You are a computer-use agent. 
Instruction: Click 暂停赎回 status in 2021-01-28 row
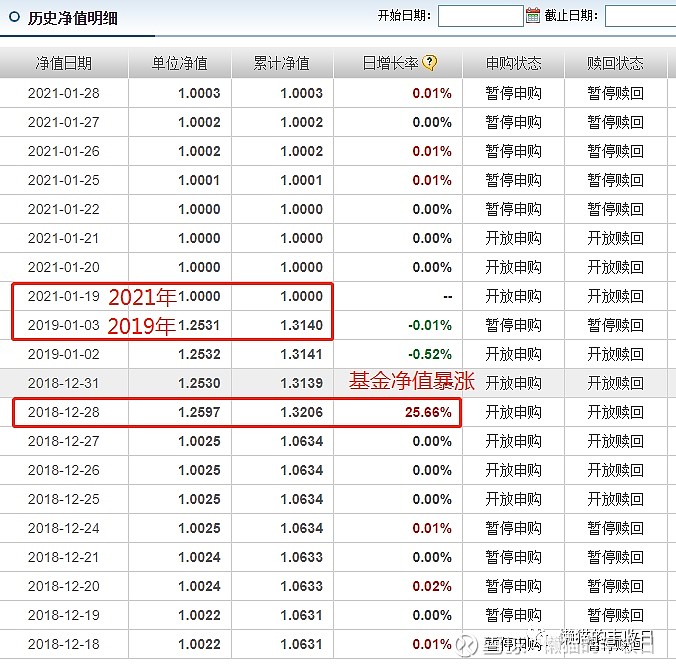(x=615, y=93)
